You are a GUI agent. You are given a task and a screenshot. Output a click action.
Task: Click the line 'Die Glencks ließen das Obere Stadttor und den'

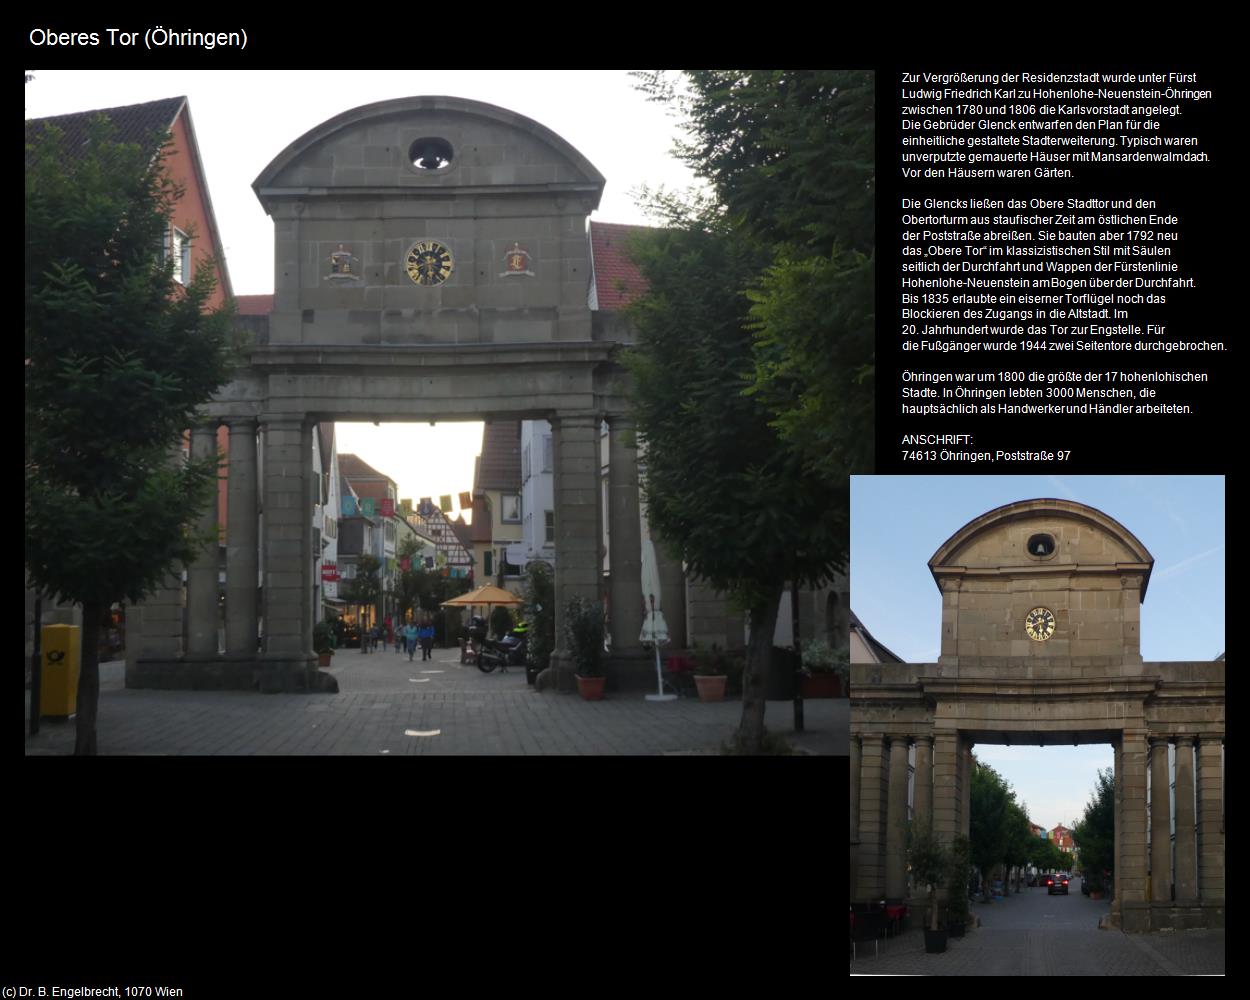coord(1029,204)
